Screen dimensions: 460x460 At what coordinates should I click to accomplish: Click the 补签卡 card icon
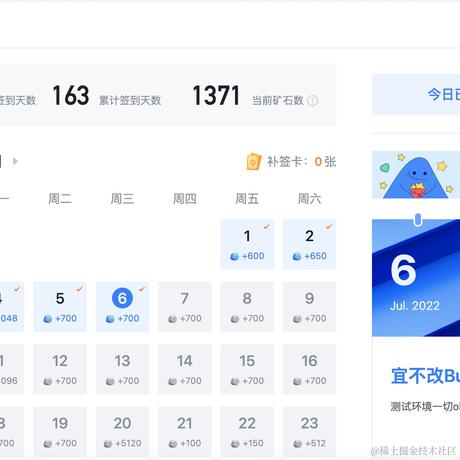click(253, 162)
